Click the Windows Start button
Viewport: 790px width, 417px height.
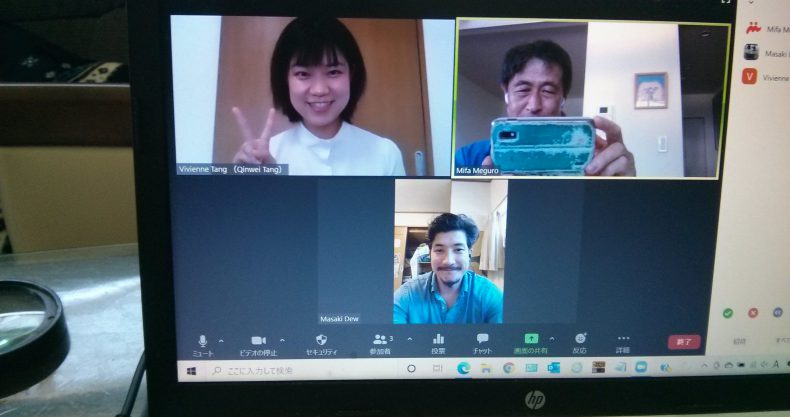coord(192,370)
